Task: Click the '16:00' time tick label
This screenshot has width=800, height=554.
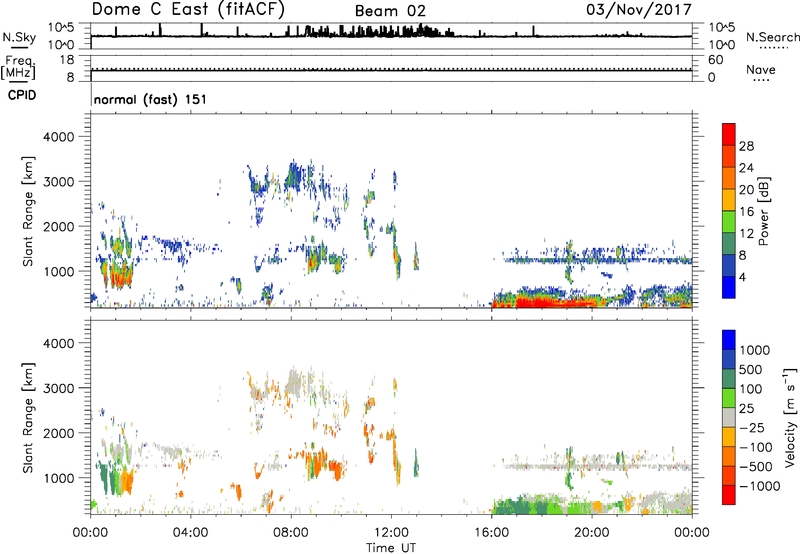Action: pyautogui.click(x=491, y=533)
